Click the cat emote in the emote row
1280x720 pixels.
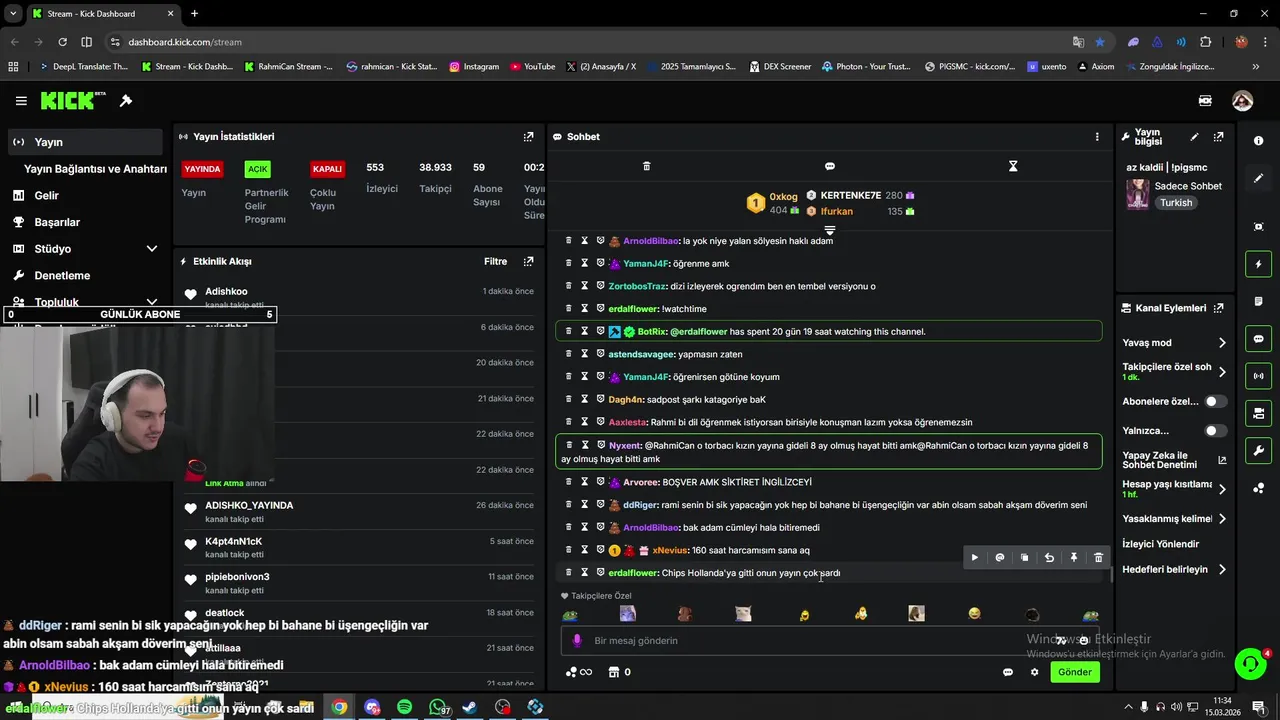coord(743,614)
